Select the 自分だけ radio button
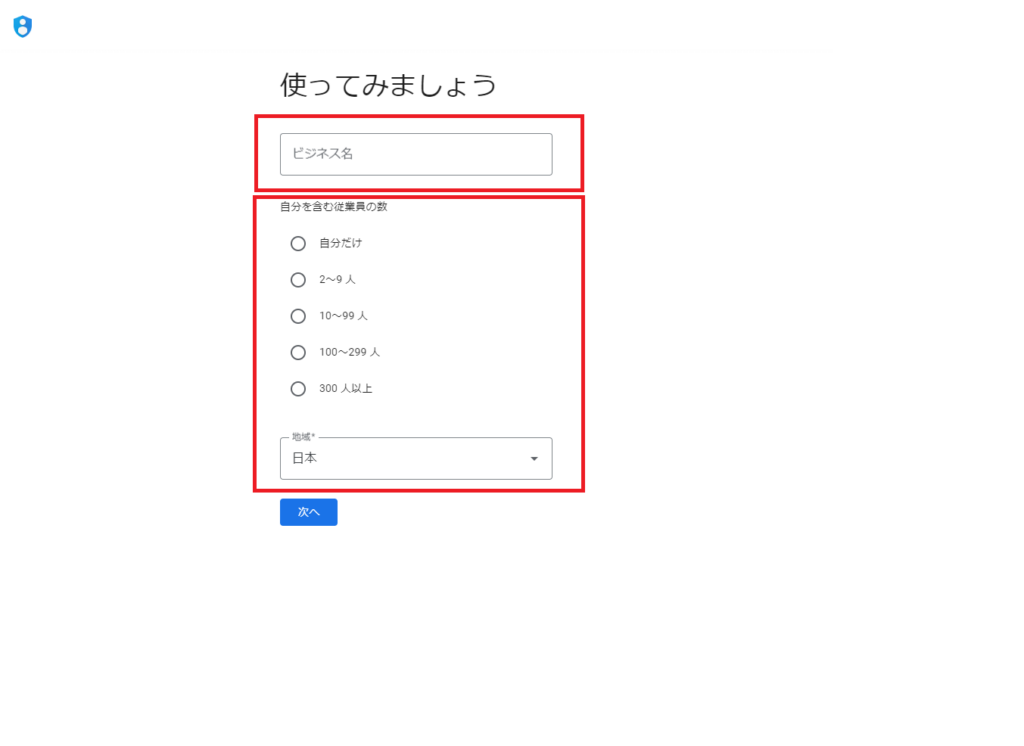The image size is (1024, 746). tap(298, 244)
